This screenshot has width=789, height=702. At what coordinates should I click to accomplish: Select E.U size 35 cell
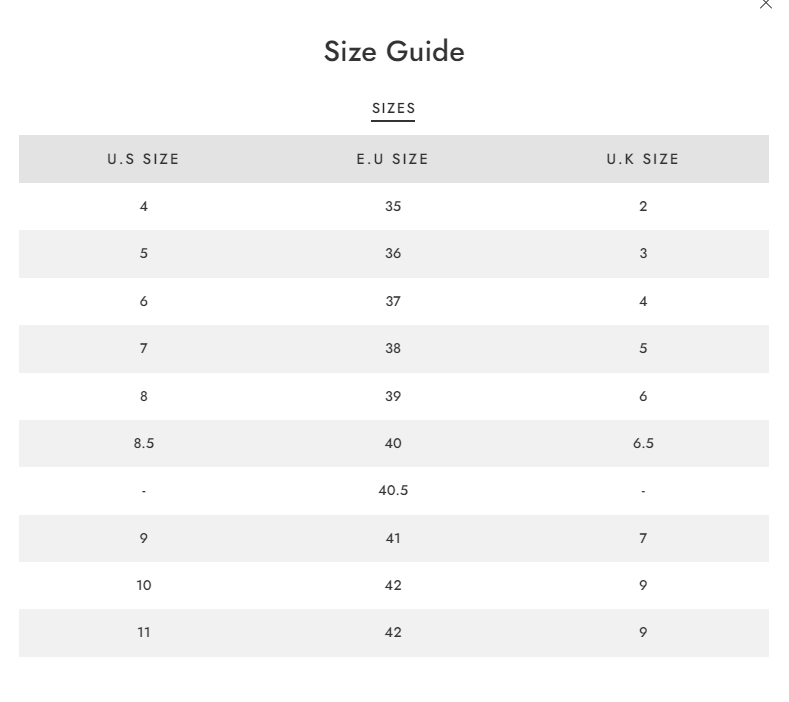pos(393,206)
